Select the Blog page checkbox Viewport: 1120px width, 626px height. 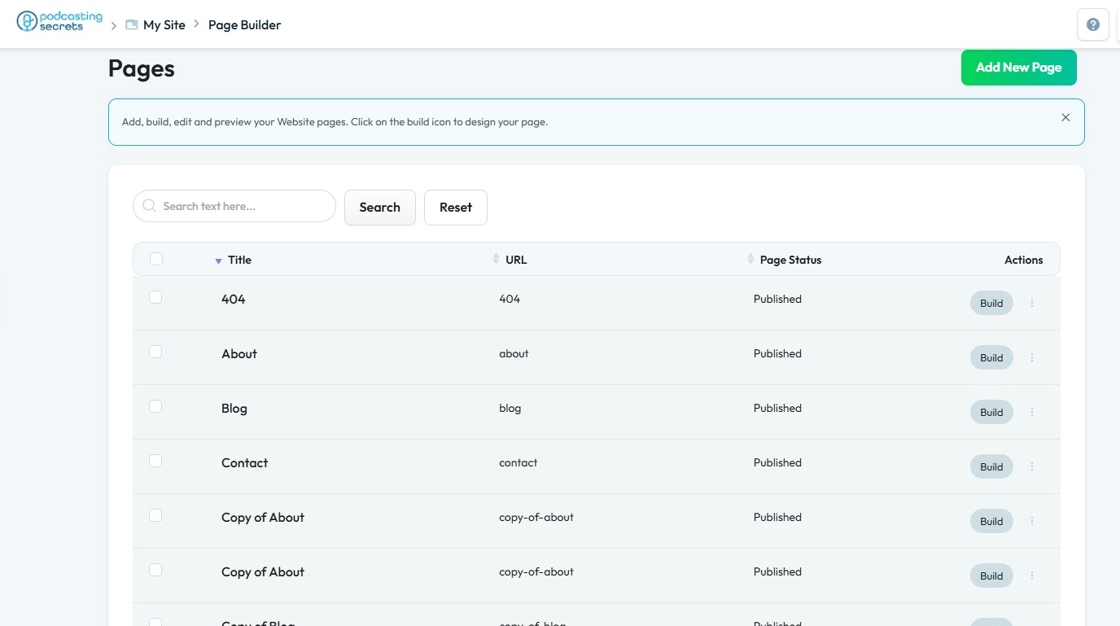click(156, 407)
